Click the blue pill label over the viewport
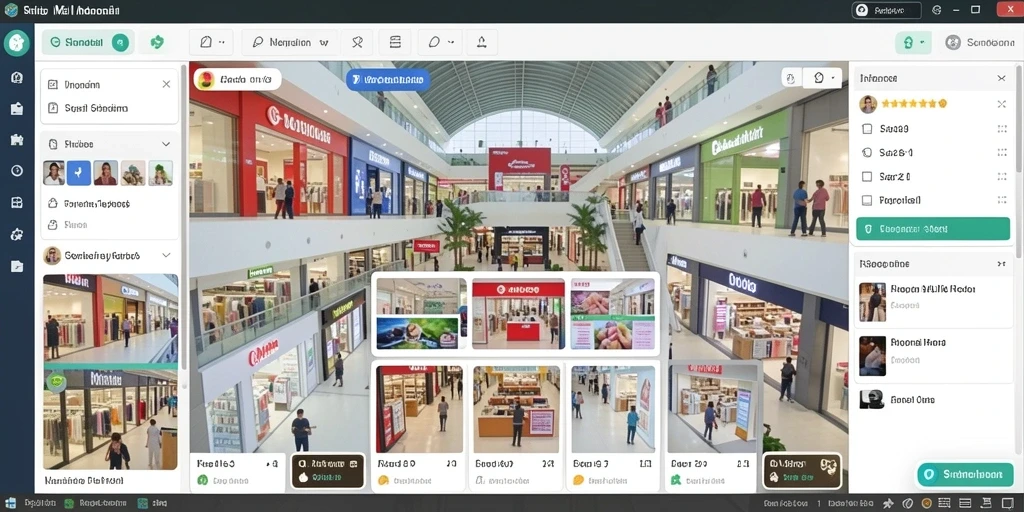This screenshot has width=1024, height=512. pyautogui.click(x=388, y=80)
